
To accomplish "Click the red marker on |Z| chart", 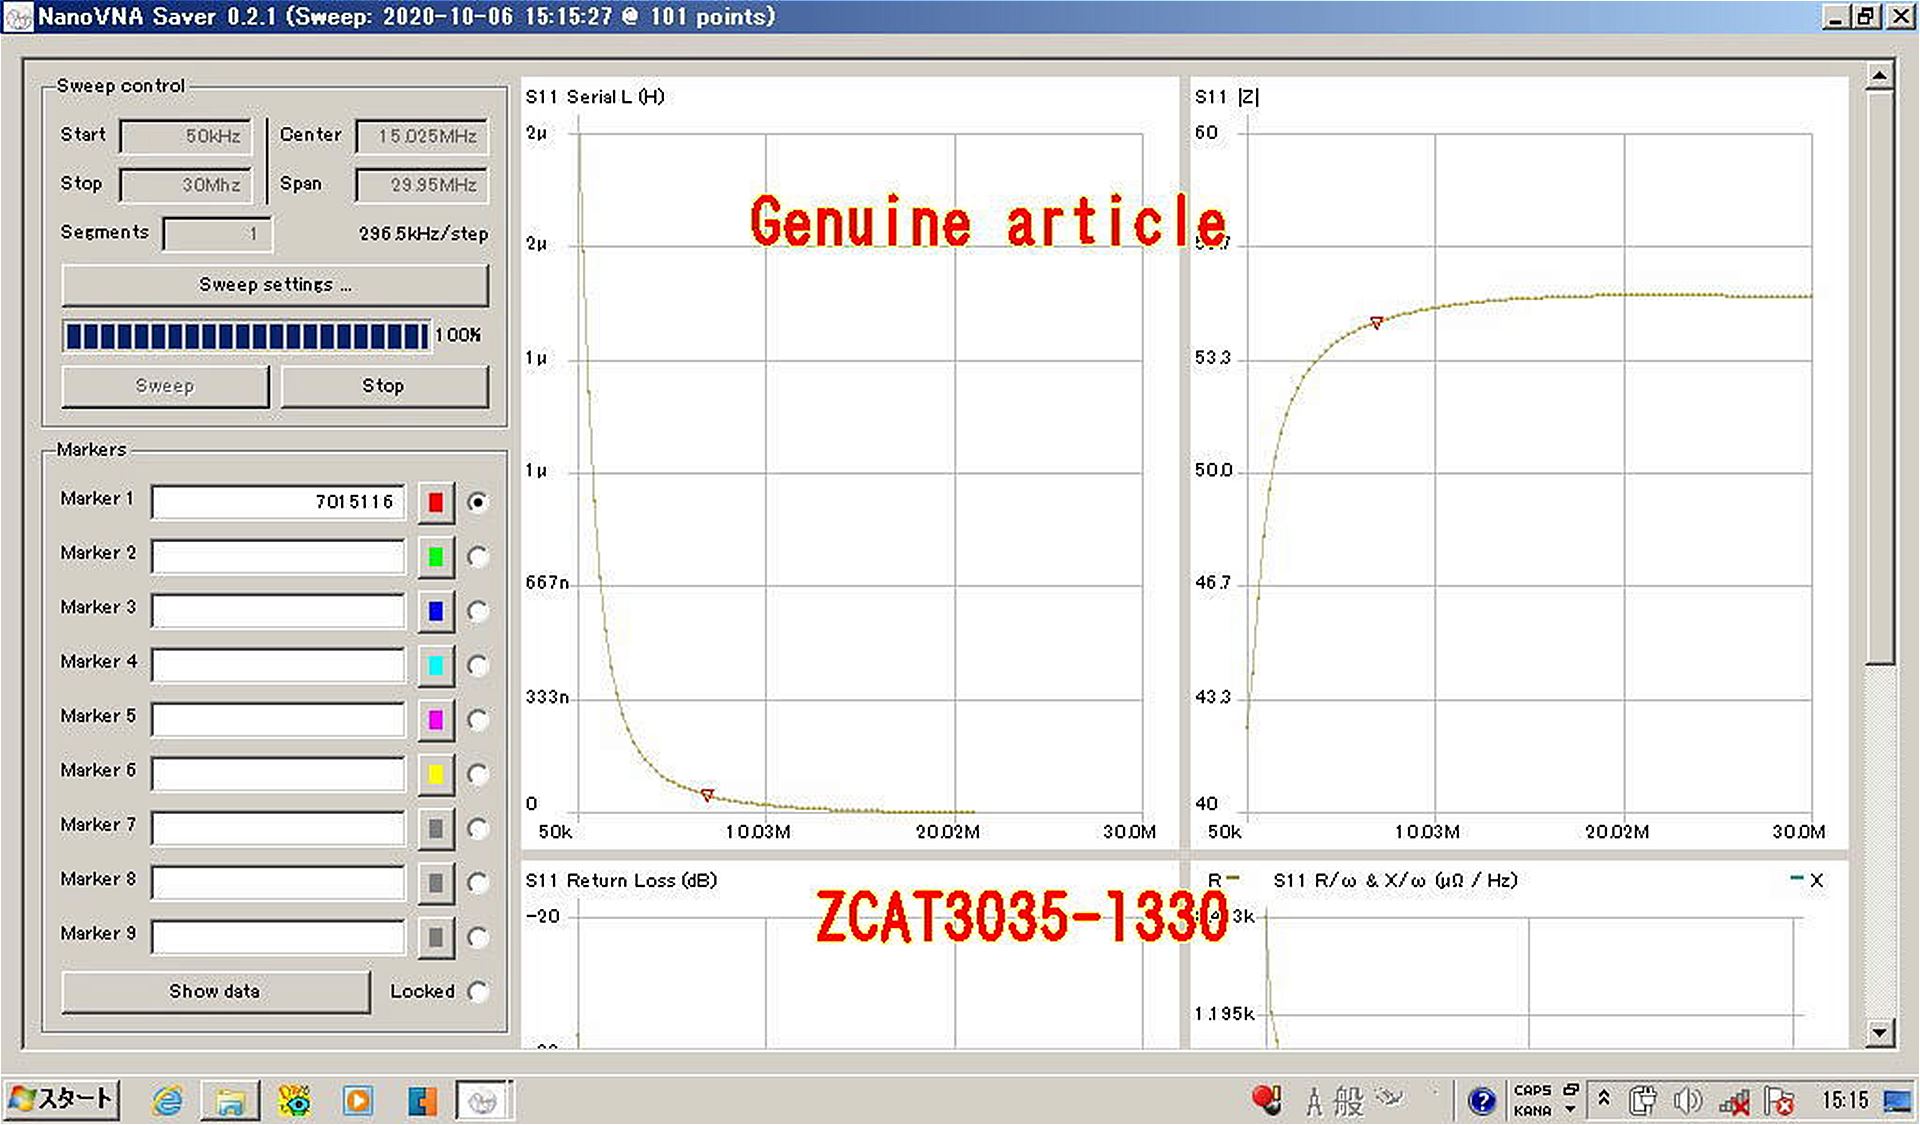I will tap(1377, 322).
